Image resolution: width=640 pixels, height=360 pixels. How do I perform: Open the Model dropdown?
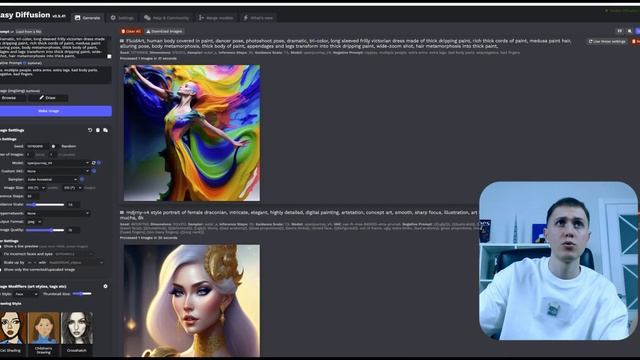[x=58, y=163]
